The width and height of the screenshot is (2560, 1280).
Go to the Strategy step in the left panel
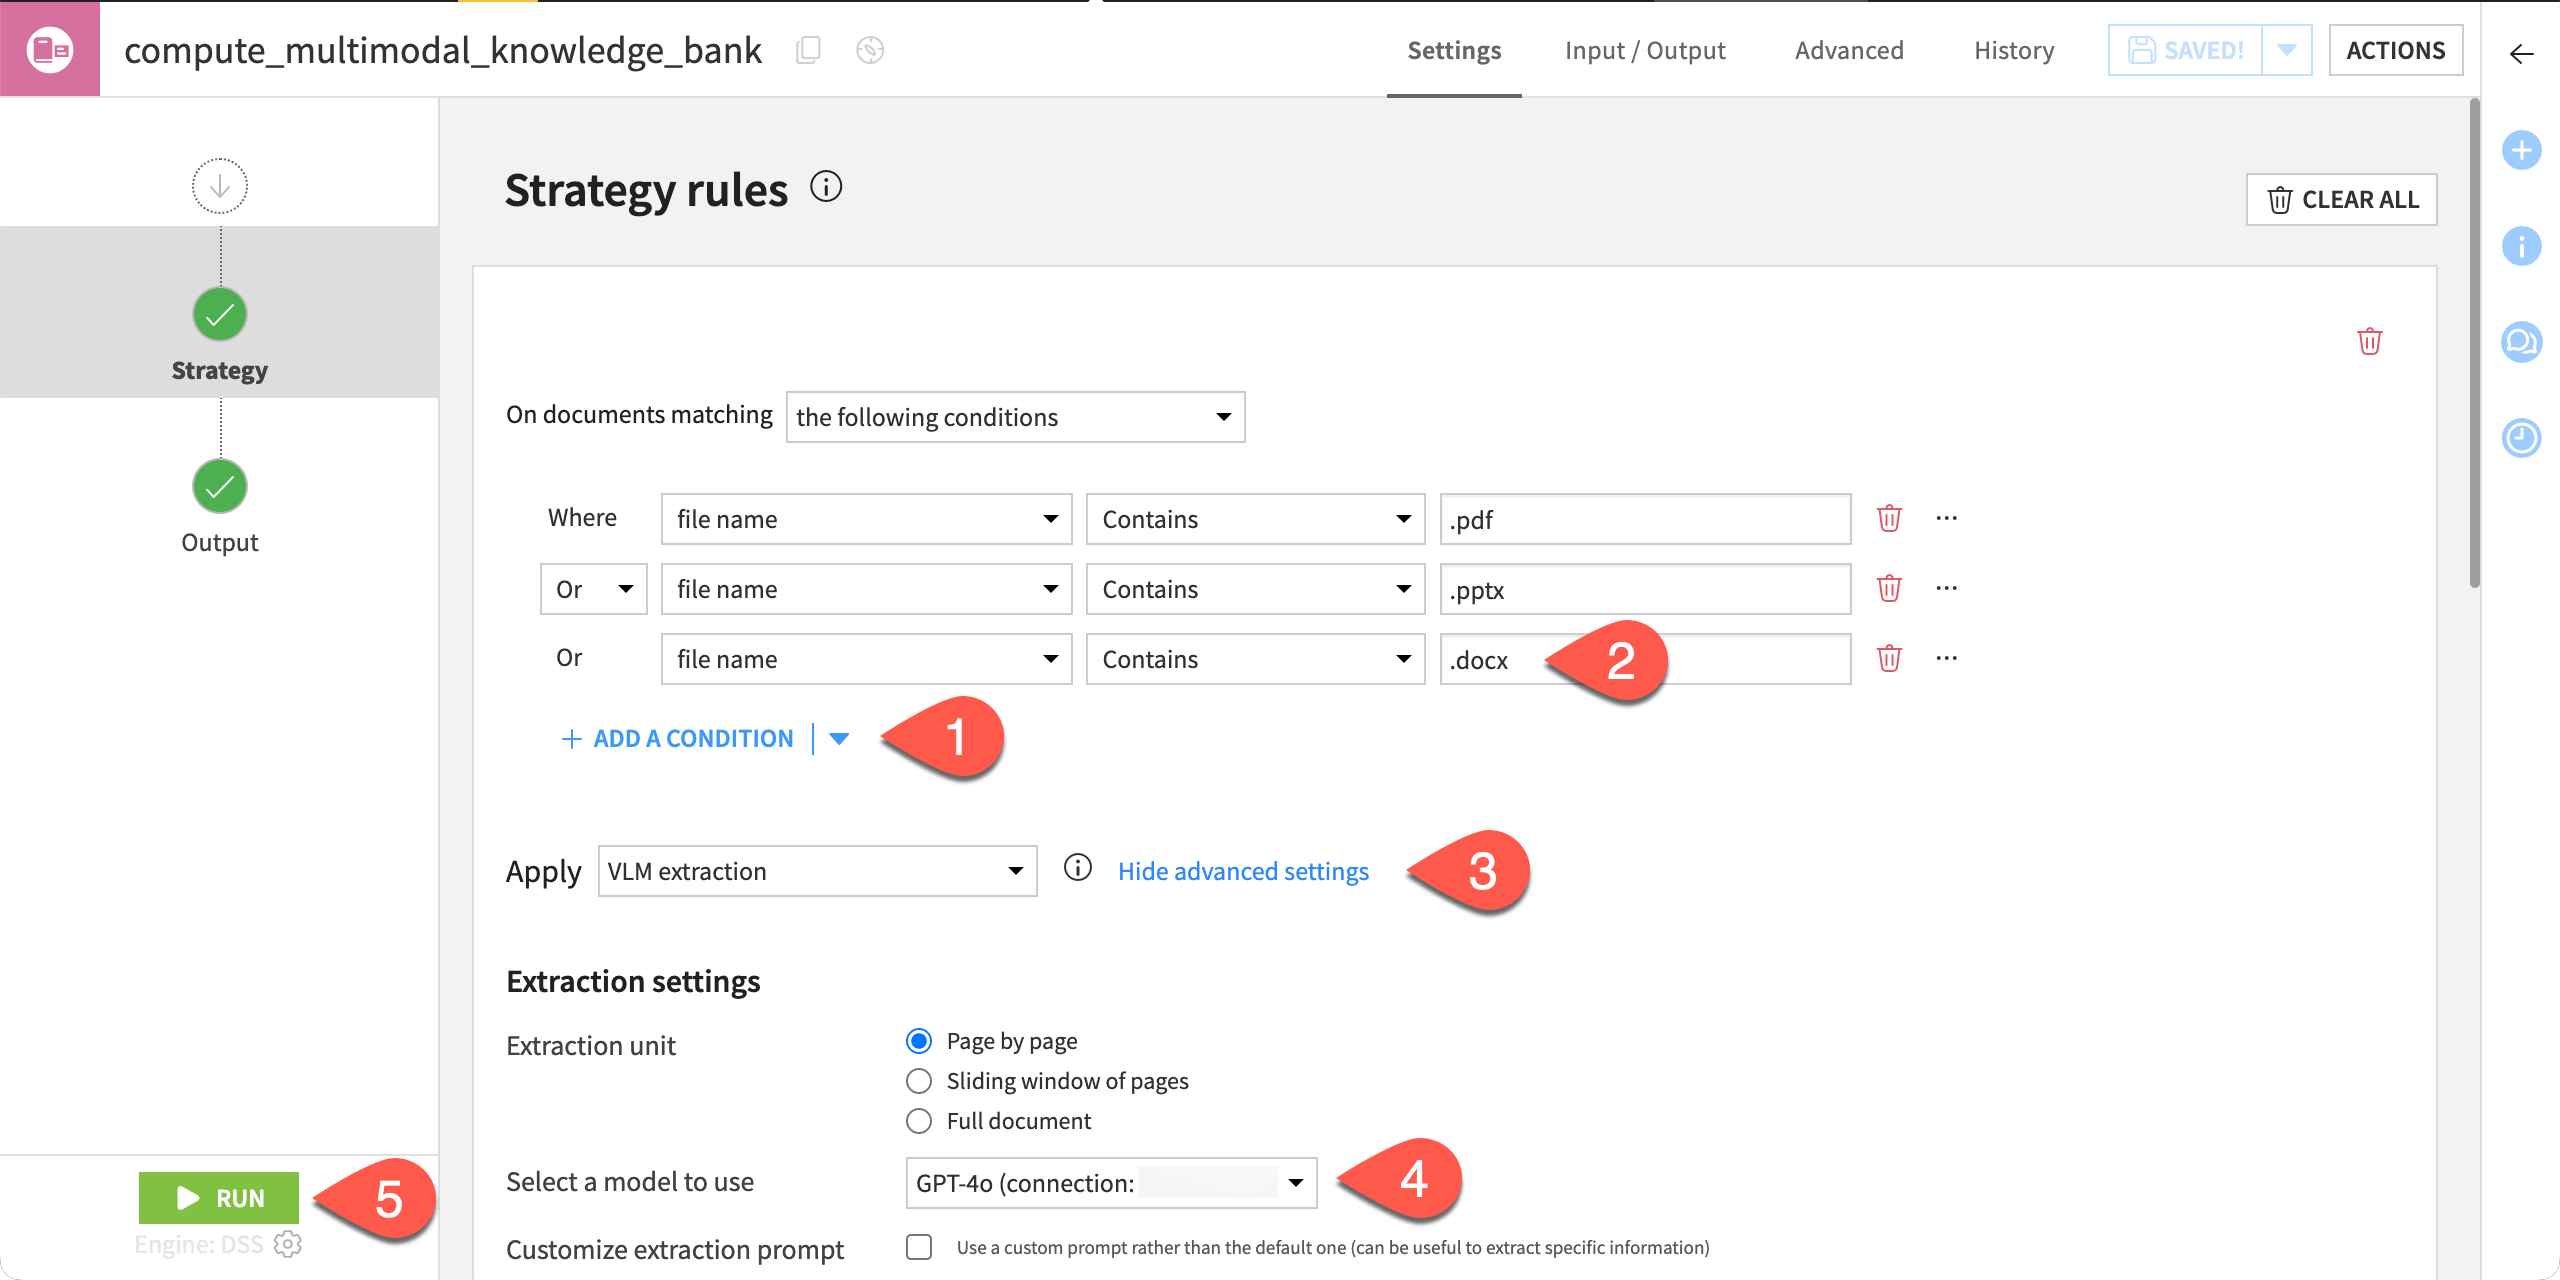pos(219,314)
